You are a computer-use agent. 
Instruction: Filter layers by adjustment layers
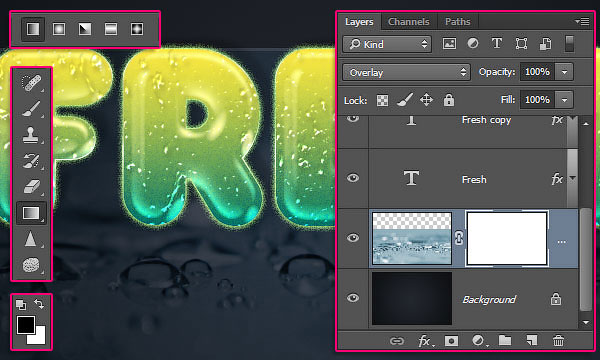click(473, 44)
